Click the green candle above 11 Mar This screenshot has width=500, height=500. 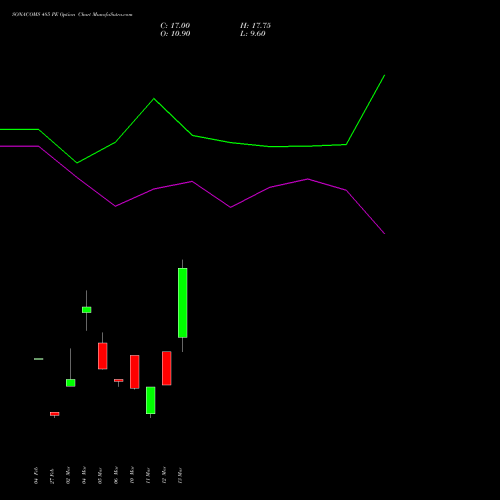click(x=151, y=400)
